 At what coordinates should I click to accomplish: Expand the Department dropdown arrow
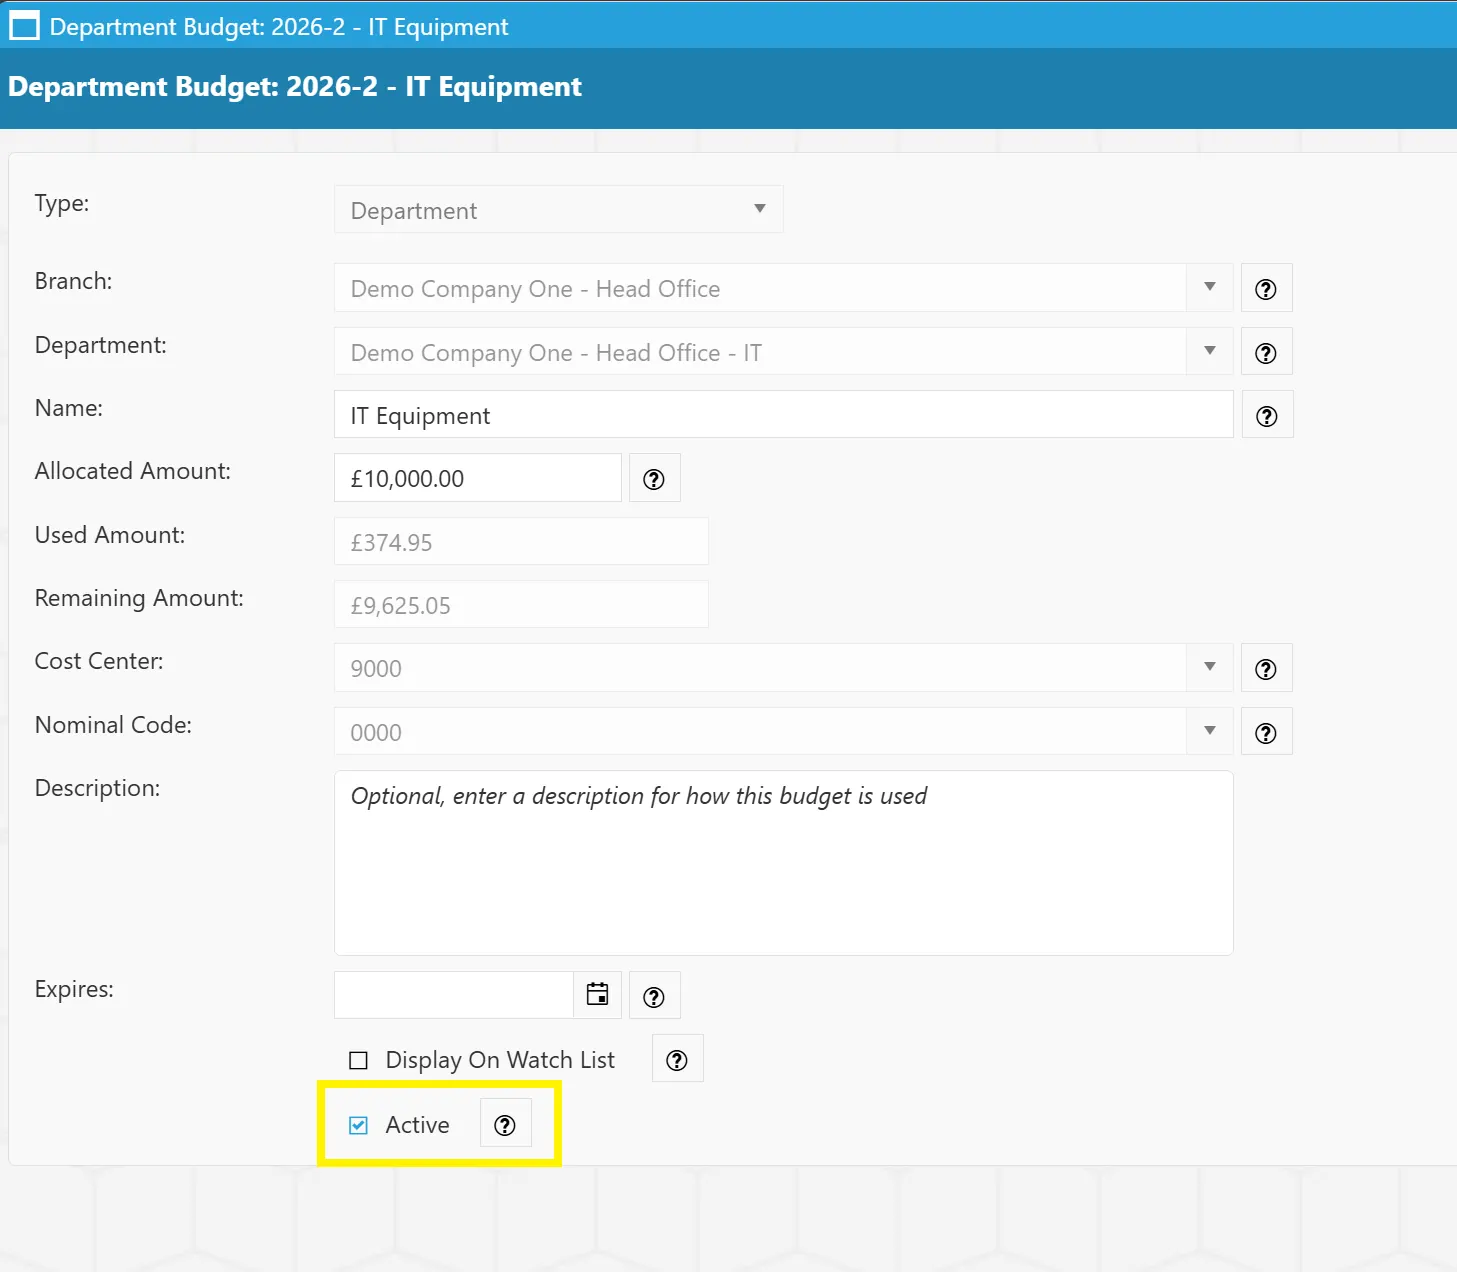pos(1210,351)
